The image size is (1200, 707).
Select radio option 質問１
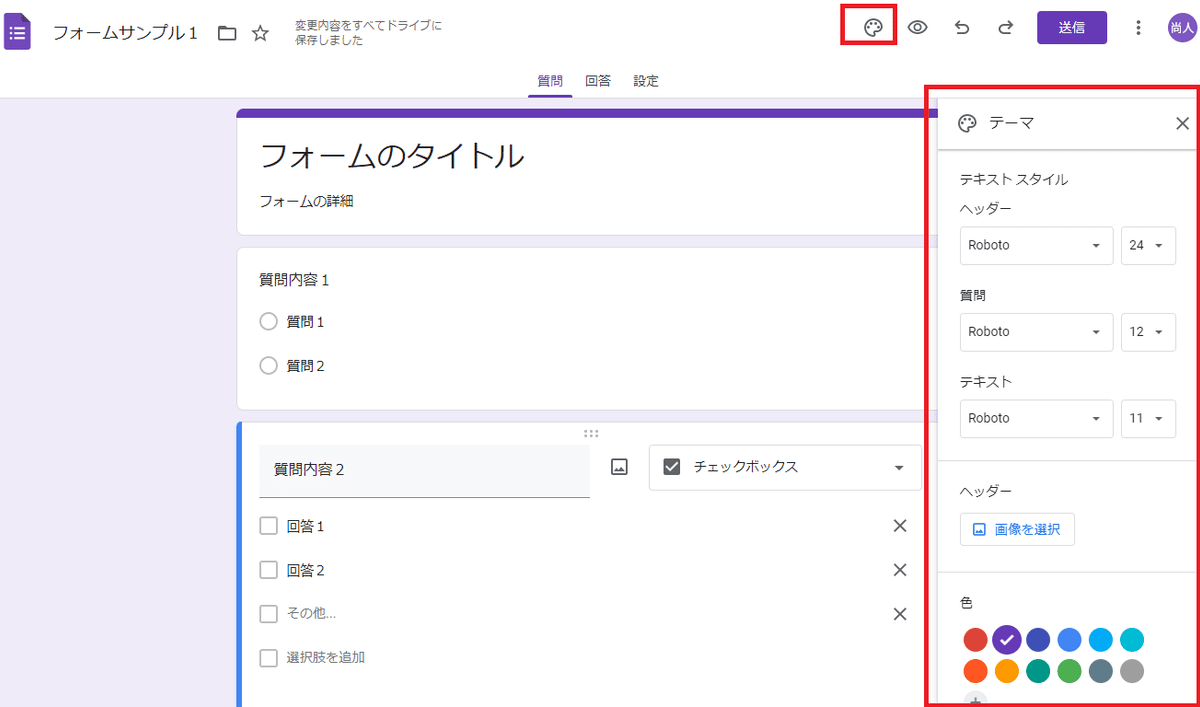[268, 321]
